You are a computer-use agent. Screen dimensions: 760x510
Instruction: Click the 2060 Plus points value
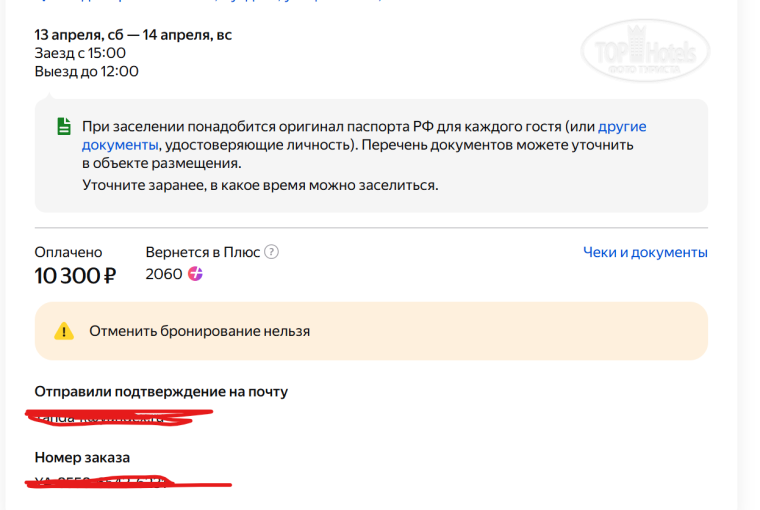164,274
